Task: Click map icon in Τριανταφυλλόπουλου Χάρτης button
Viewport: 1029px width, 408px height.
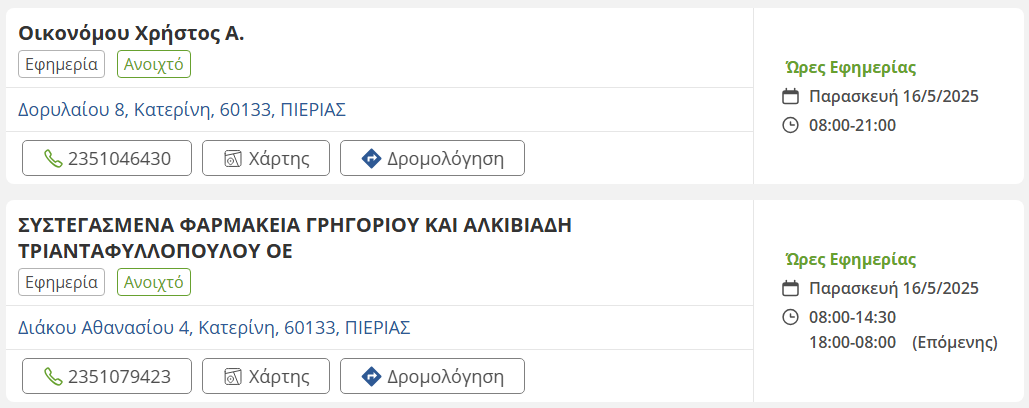Action: (x=233, y=376)
